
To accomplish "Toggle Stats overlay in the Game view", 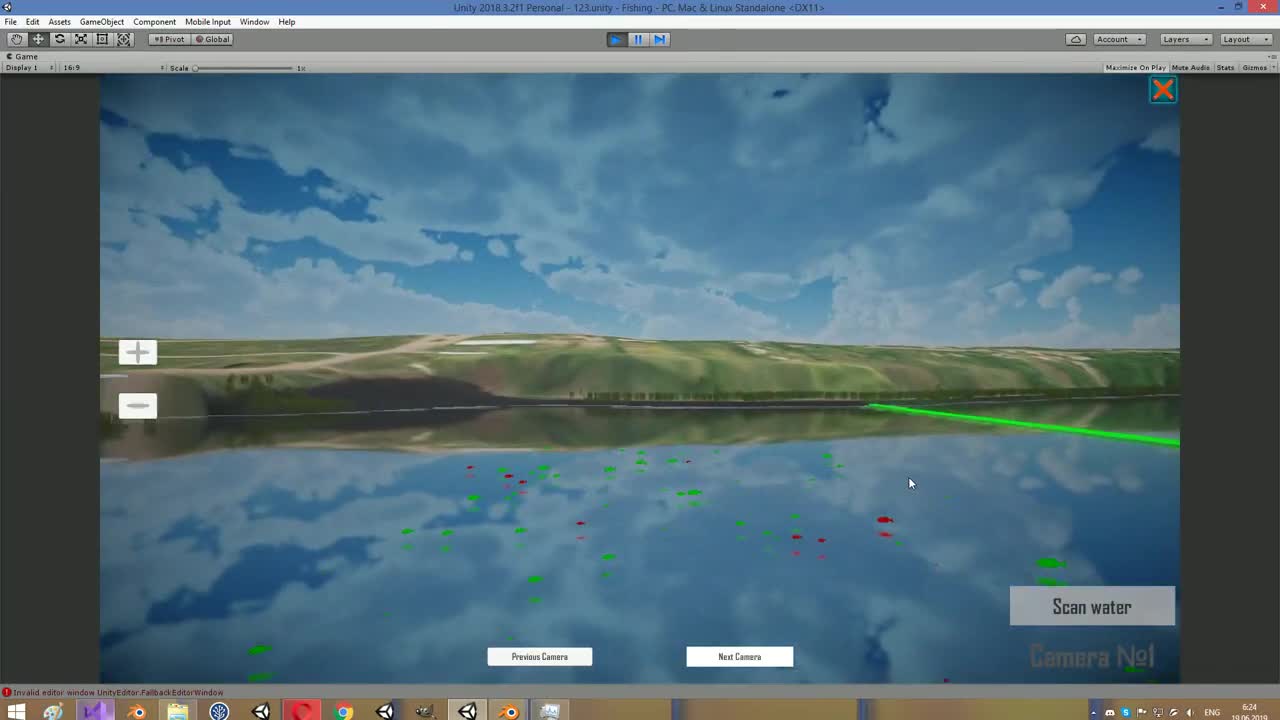I will (x=1225, y=67).
